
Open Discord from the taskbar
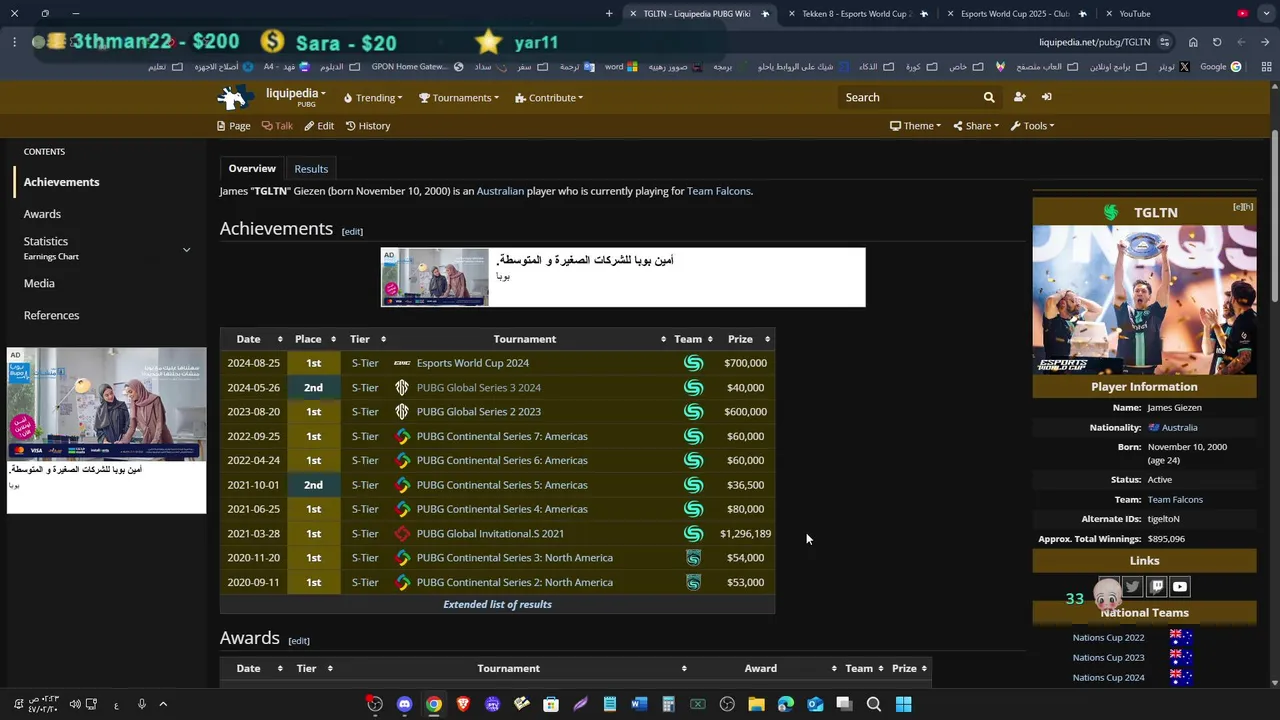404,704
